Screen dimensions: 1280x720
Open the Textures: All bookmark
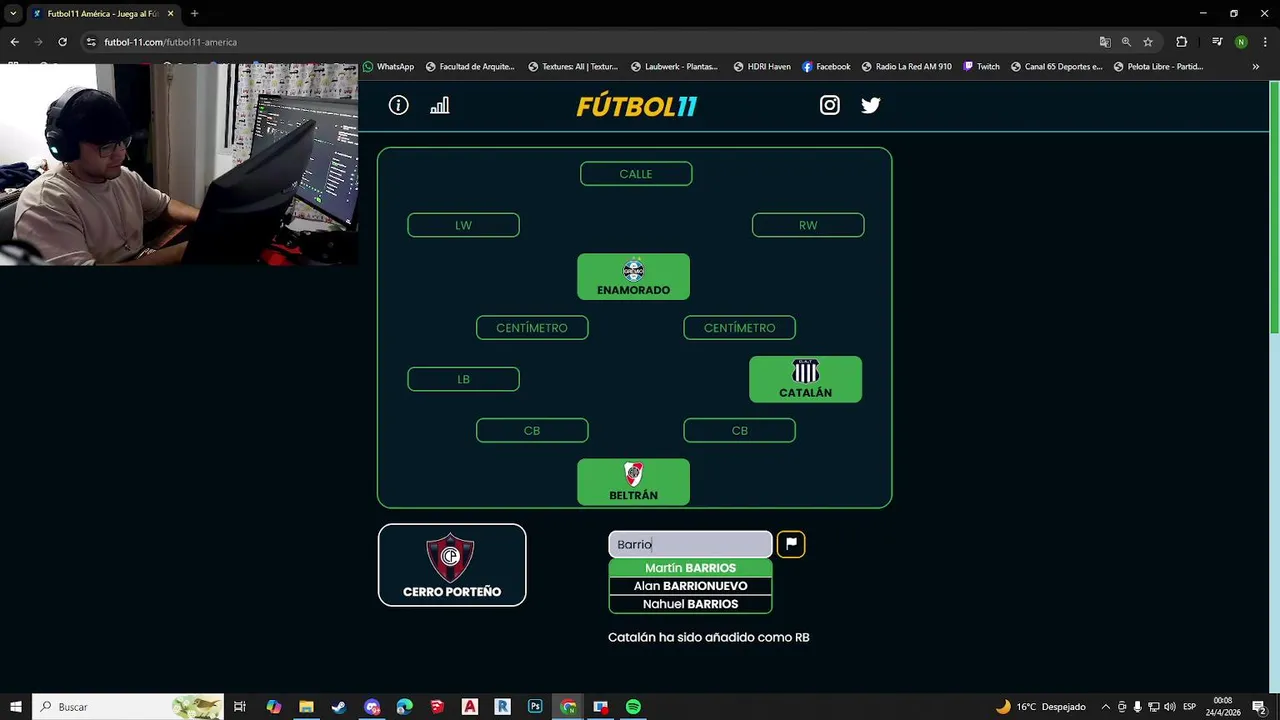[x=573, y=67]
